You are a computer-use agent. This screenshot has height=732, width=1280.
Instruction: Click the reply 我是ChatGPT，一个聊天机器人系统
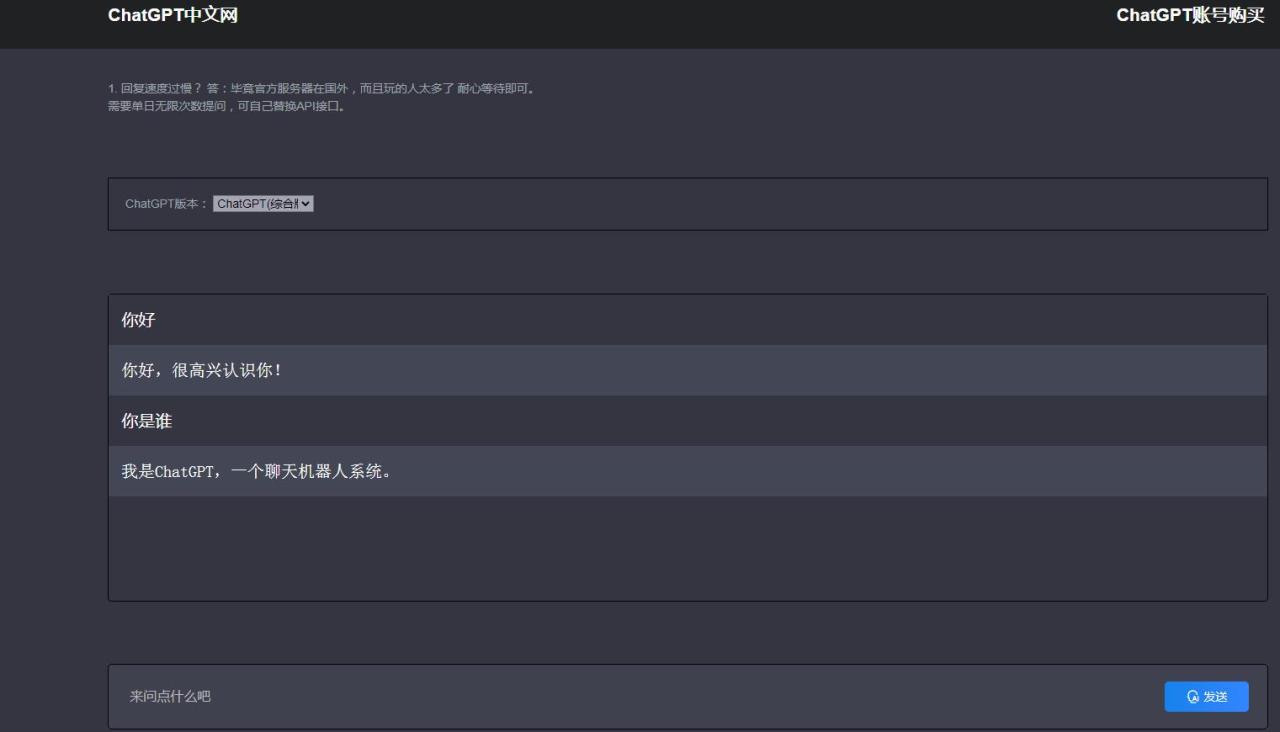pyautogui.click(x=256, y=472)
